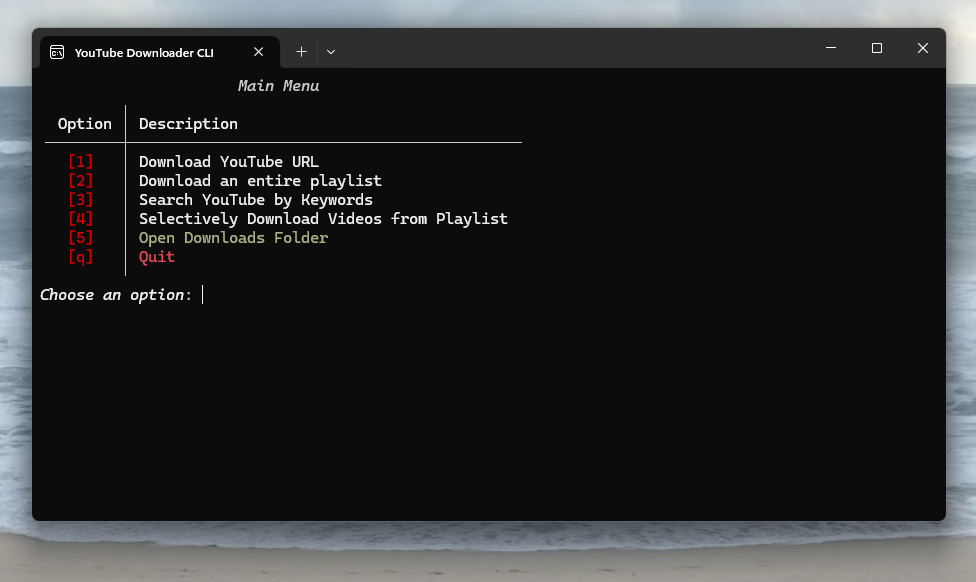Close the YouTube Downloader CLI tab
Image resolution: width=976 pixels, height=582 pixels.
coord(258,52)
